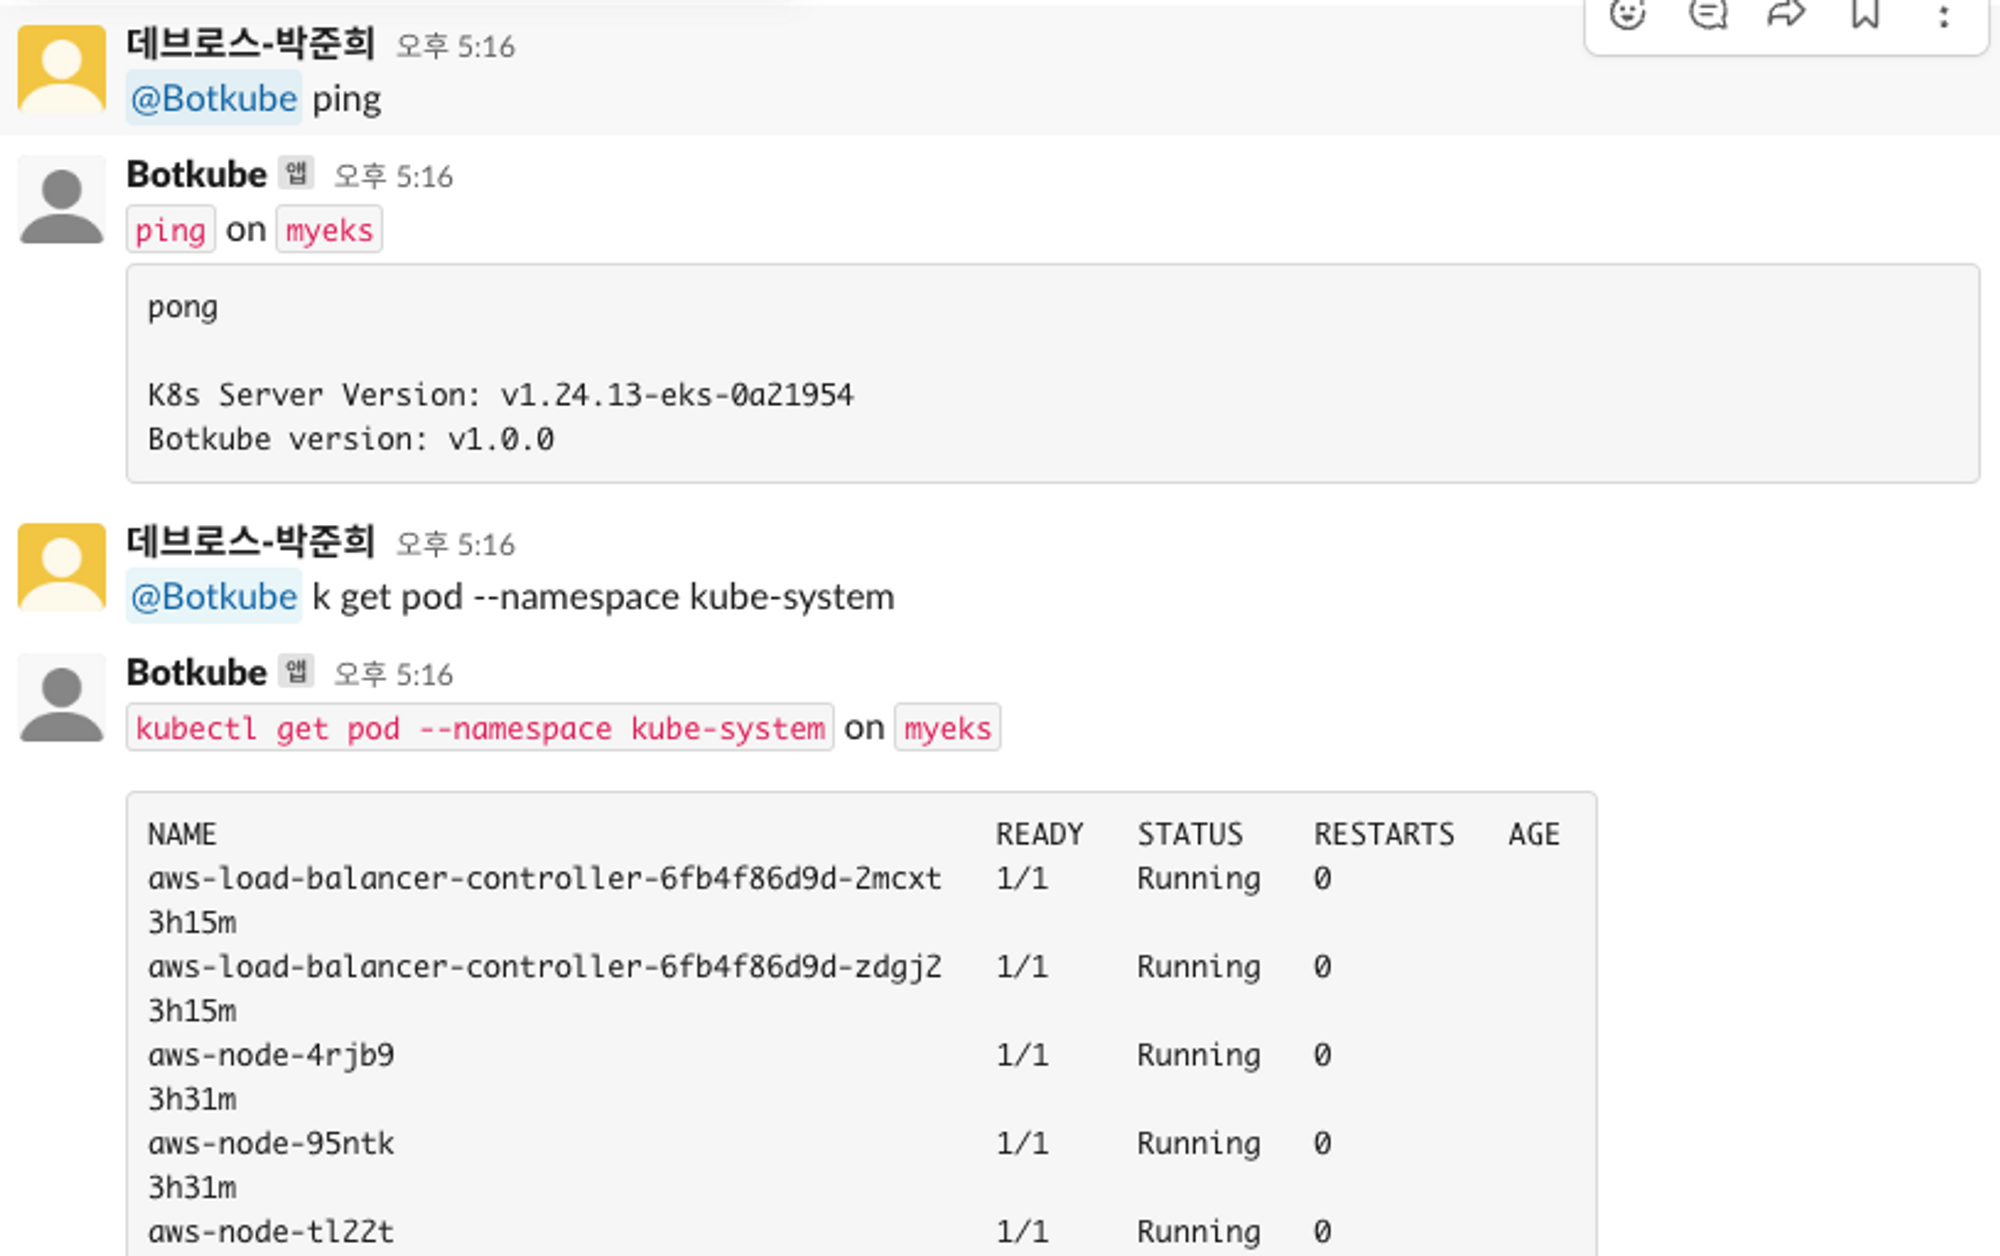2000x1256 pixels.
Task: Open @Botkube mention in k get pod message
Action: point(214,597)
